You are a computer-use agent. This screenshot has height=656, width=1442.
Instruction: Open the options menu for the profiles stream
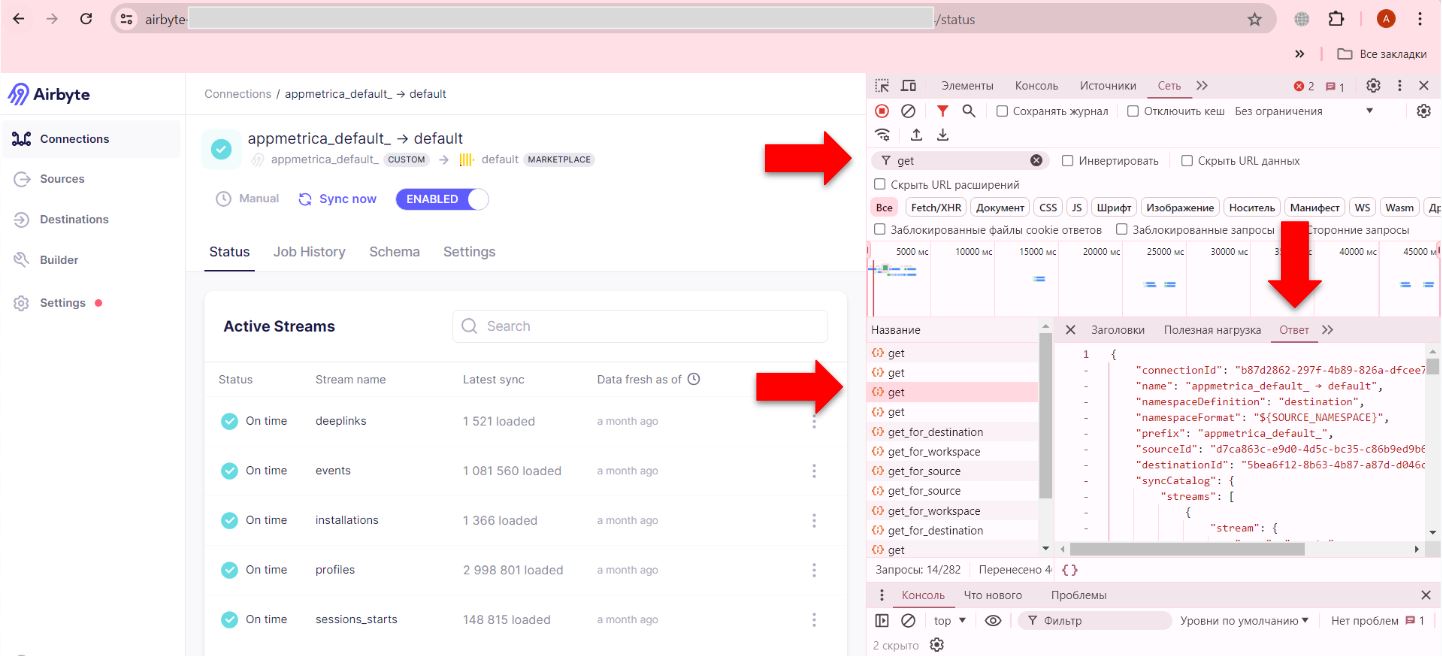[814, 570]
